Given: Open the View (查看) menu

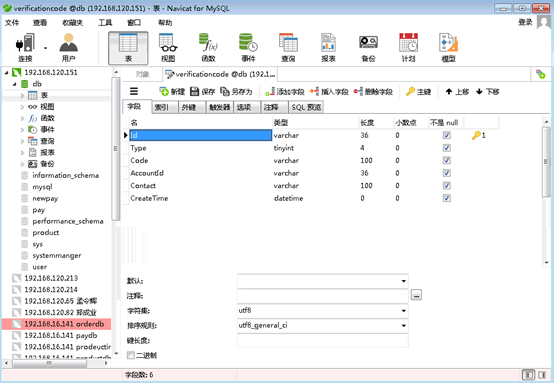Looking at the screenshot, I should [x=40, y=23].
